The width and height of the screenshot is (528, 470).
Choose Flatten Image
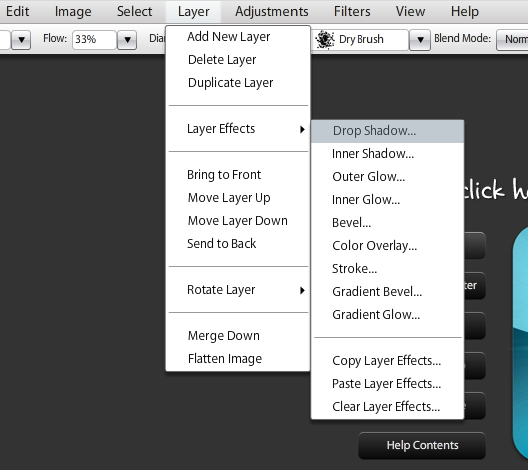click(238, 359)
